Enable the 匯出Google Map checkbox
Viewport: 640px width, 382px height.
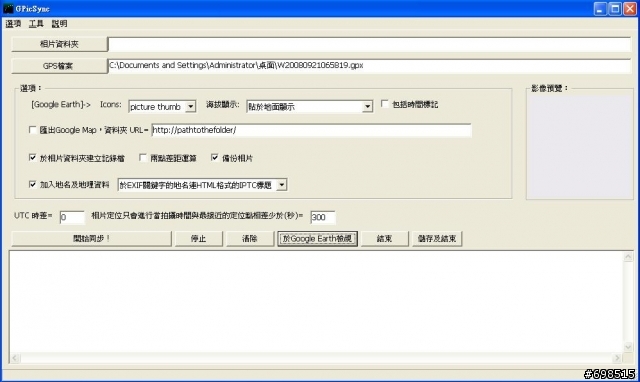click(x=33, y=130)
